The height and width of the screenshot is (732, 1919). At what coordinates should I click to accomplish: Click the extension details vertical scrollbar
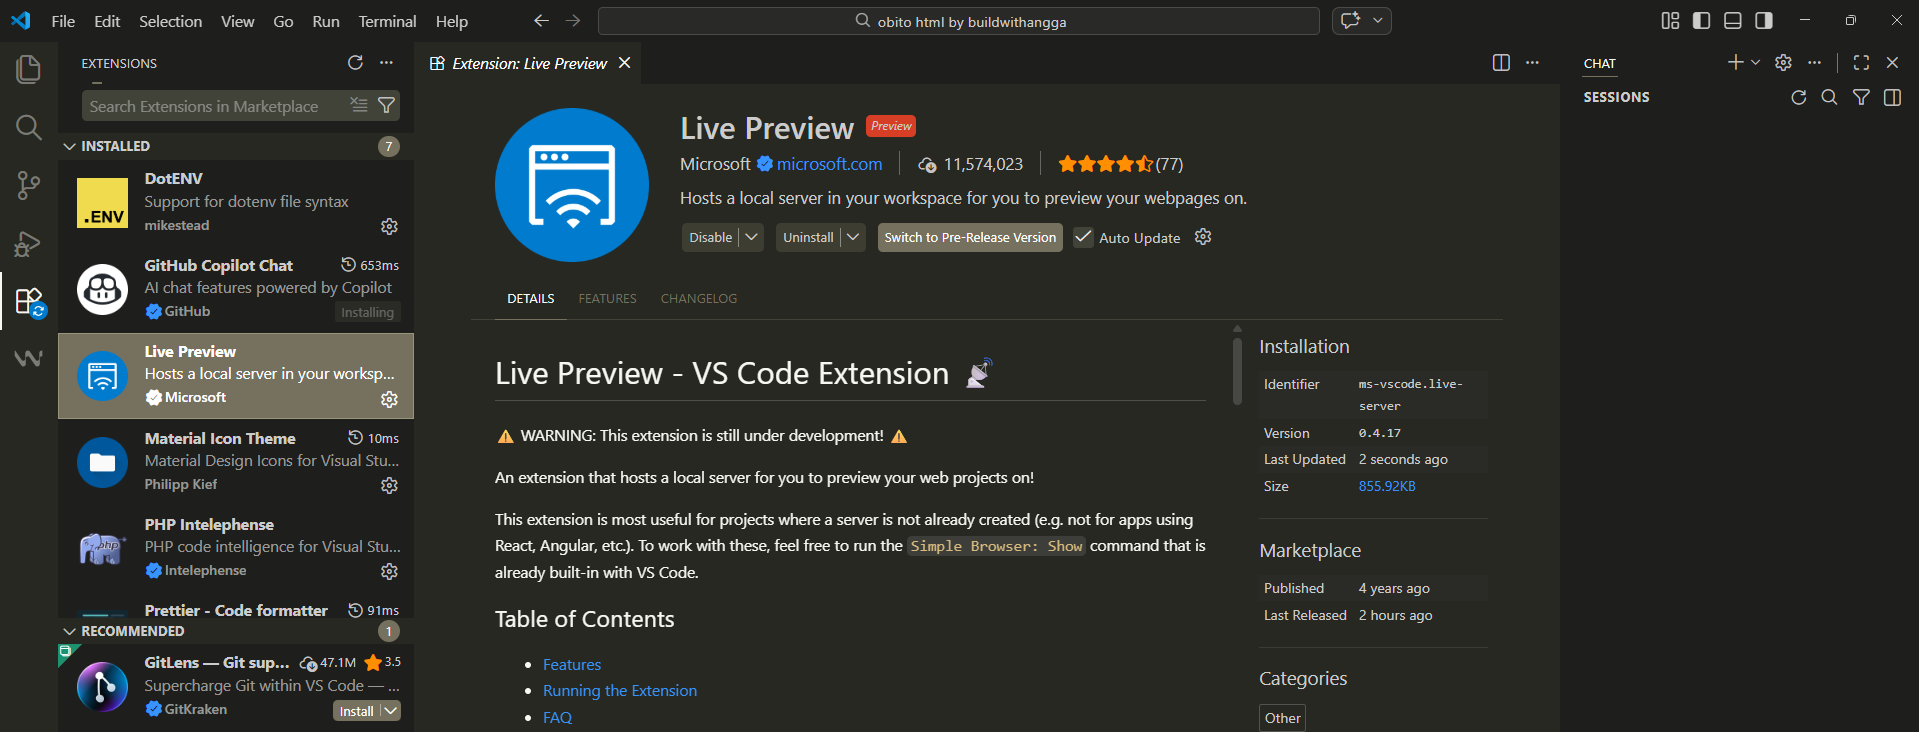pos(1237,370)
